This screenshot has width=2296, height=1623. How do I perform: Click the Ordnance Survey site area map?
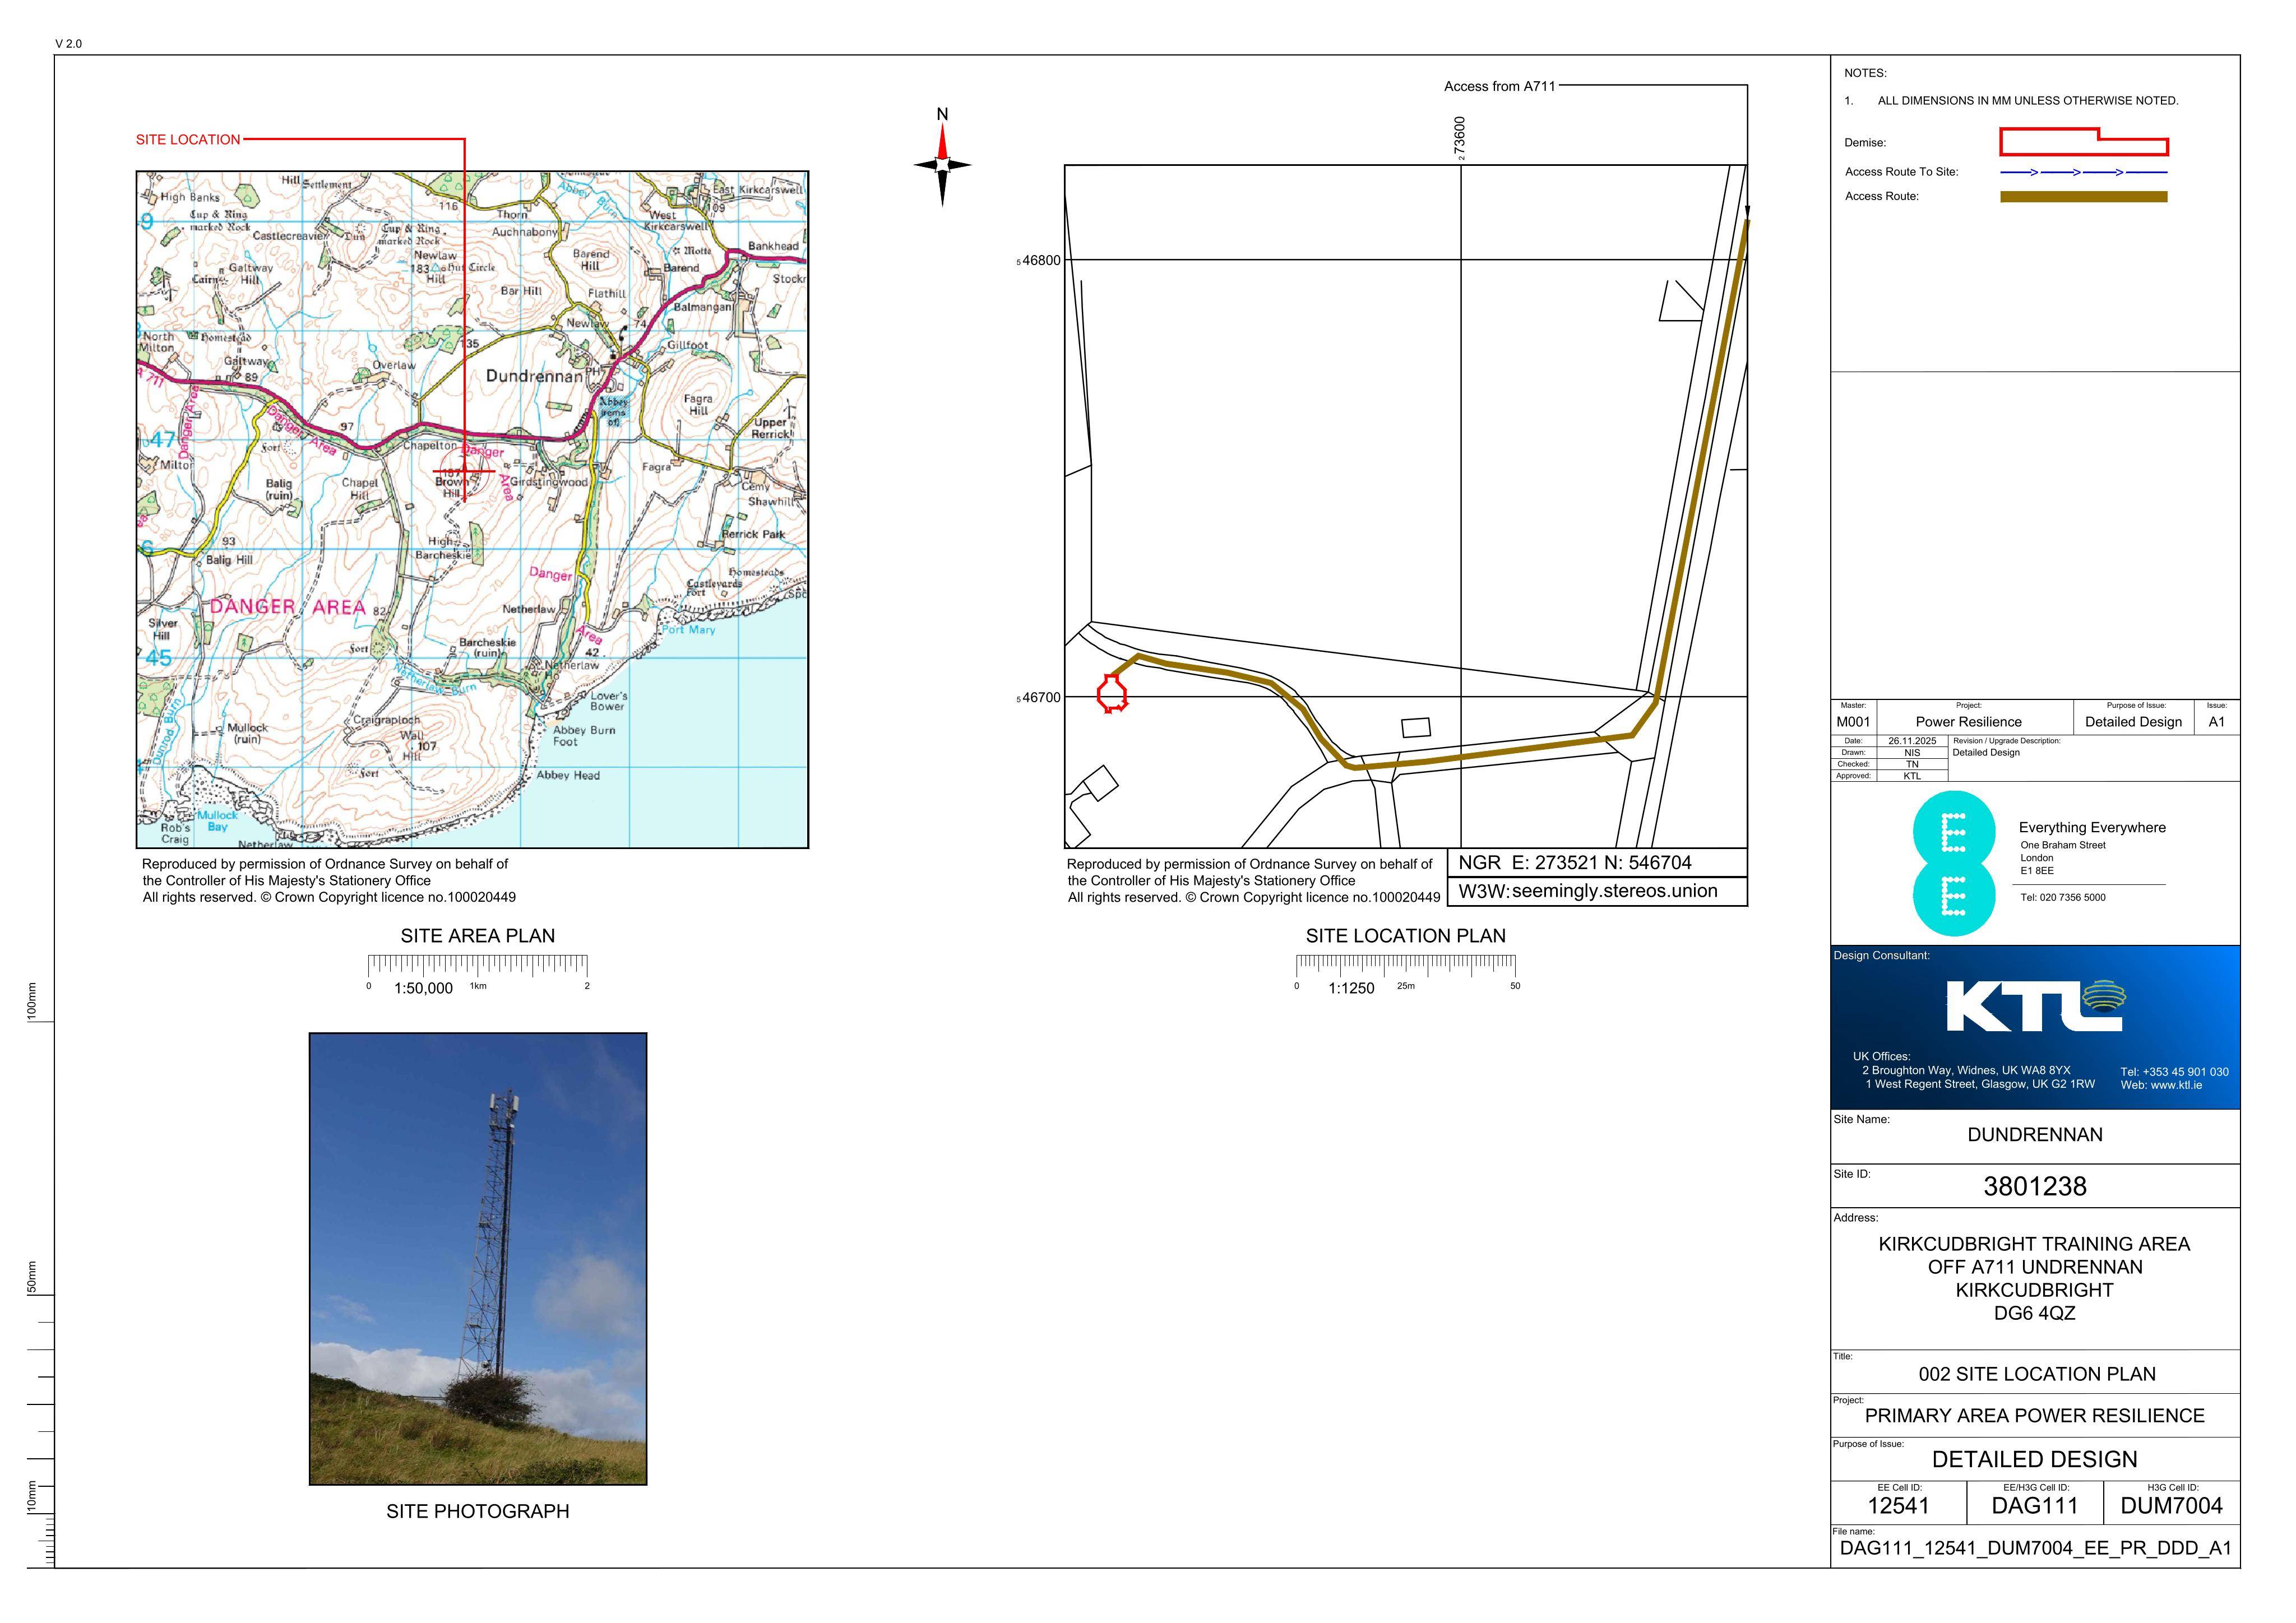coord(472,509)
